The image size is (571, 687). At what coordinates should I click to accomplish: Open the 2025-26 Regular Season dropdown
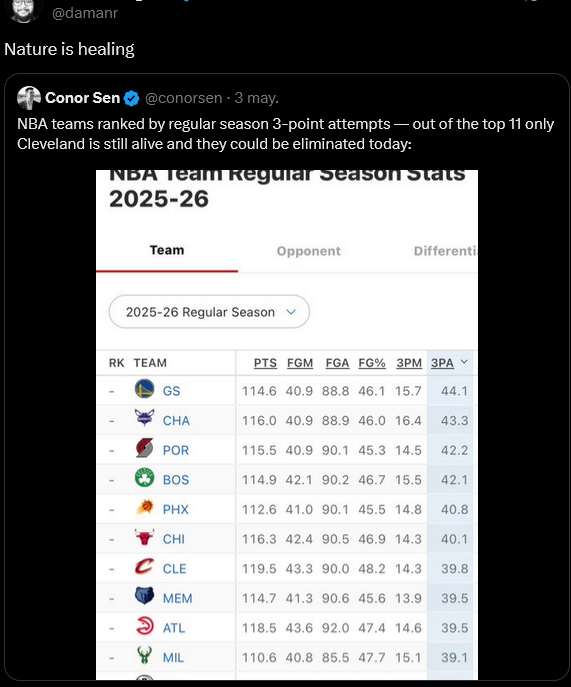click(x=209, y=312)
